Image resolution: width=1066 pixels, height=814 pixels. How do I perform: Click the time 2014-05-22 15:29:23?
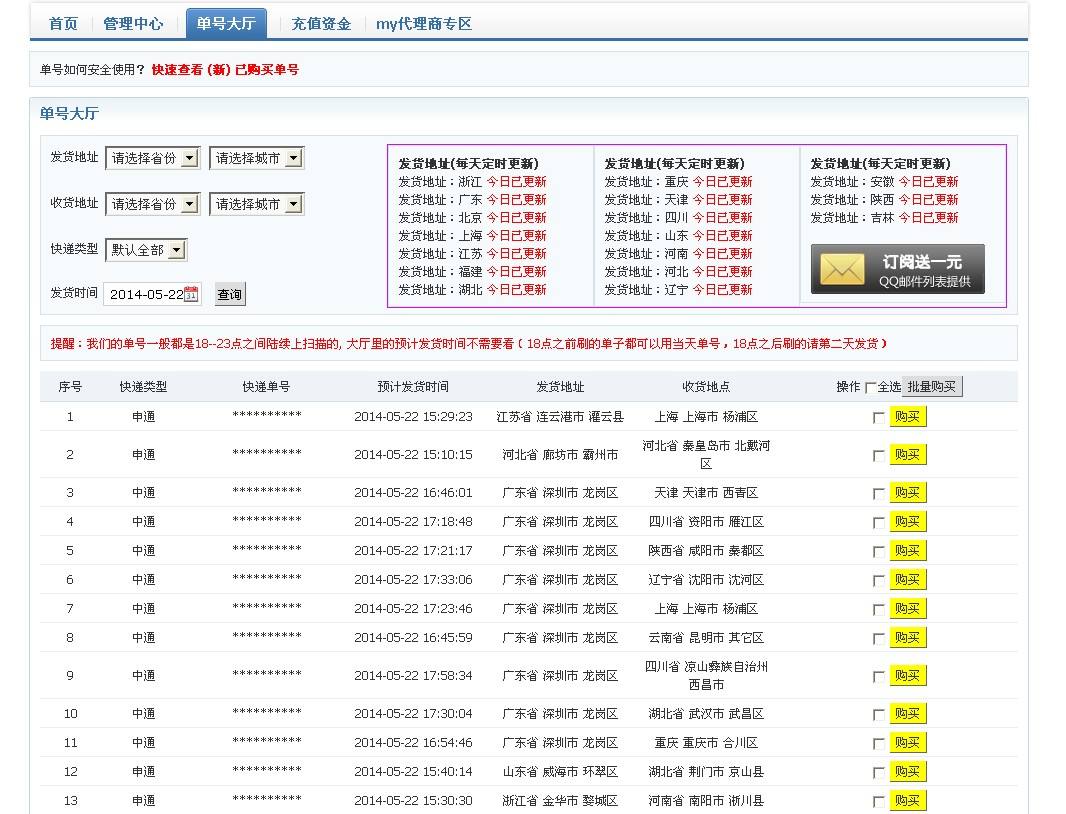413,417
